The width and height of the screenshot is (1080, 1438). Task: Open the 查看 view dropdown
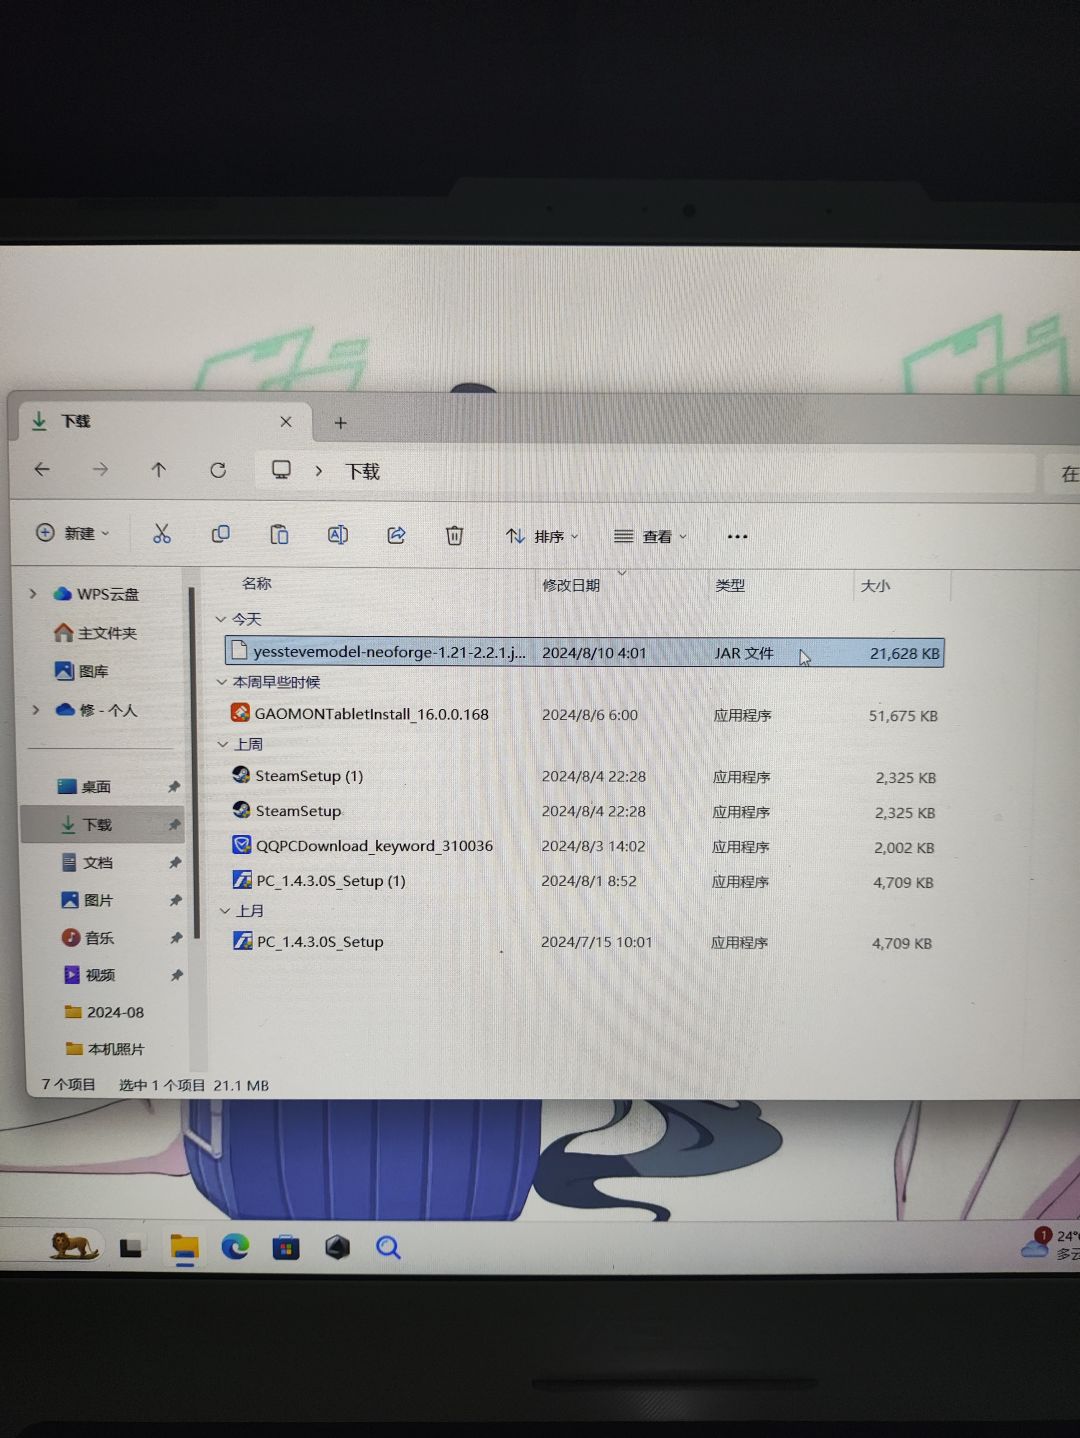point(650,536)
